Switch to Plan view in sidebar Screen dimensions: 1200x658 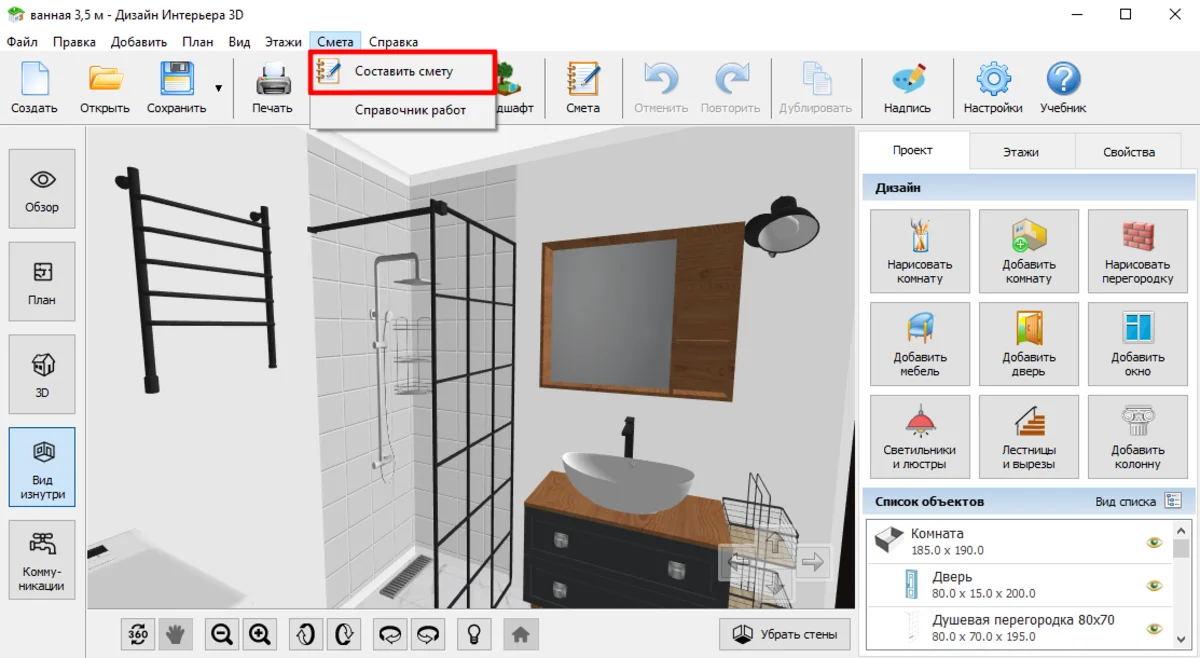pyautogui.click(x=42, y=284)
